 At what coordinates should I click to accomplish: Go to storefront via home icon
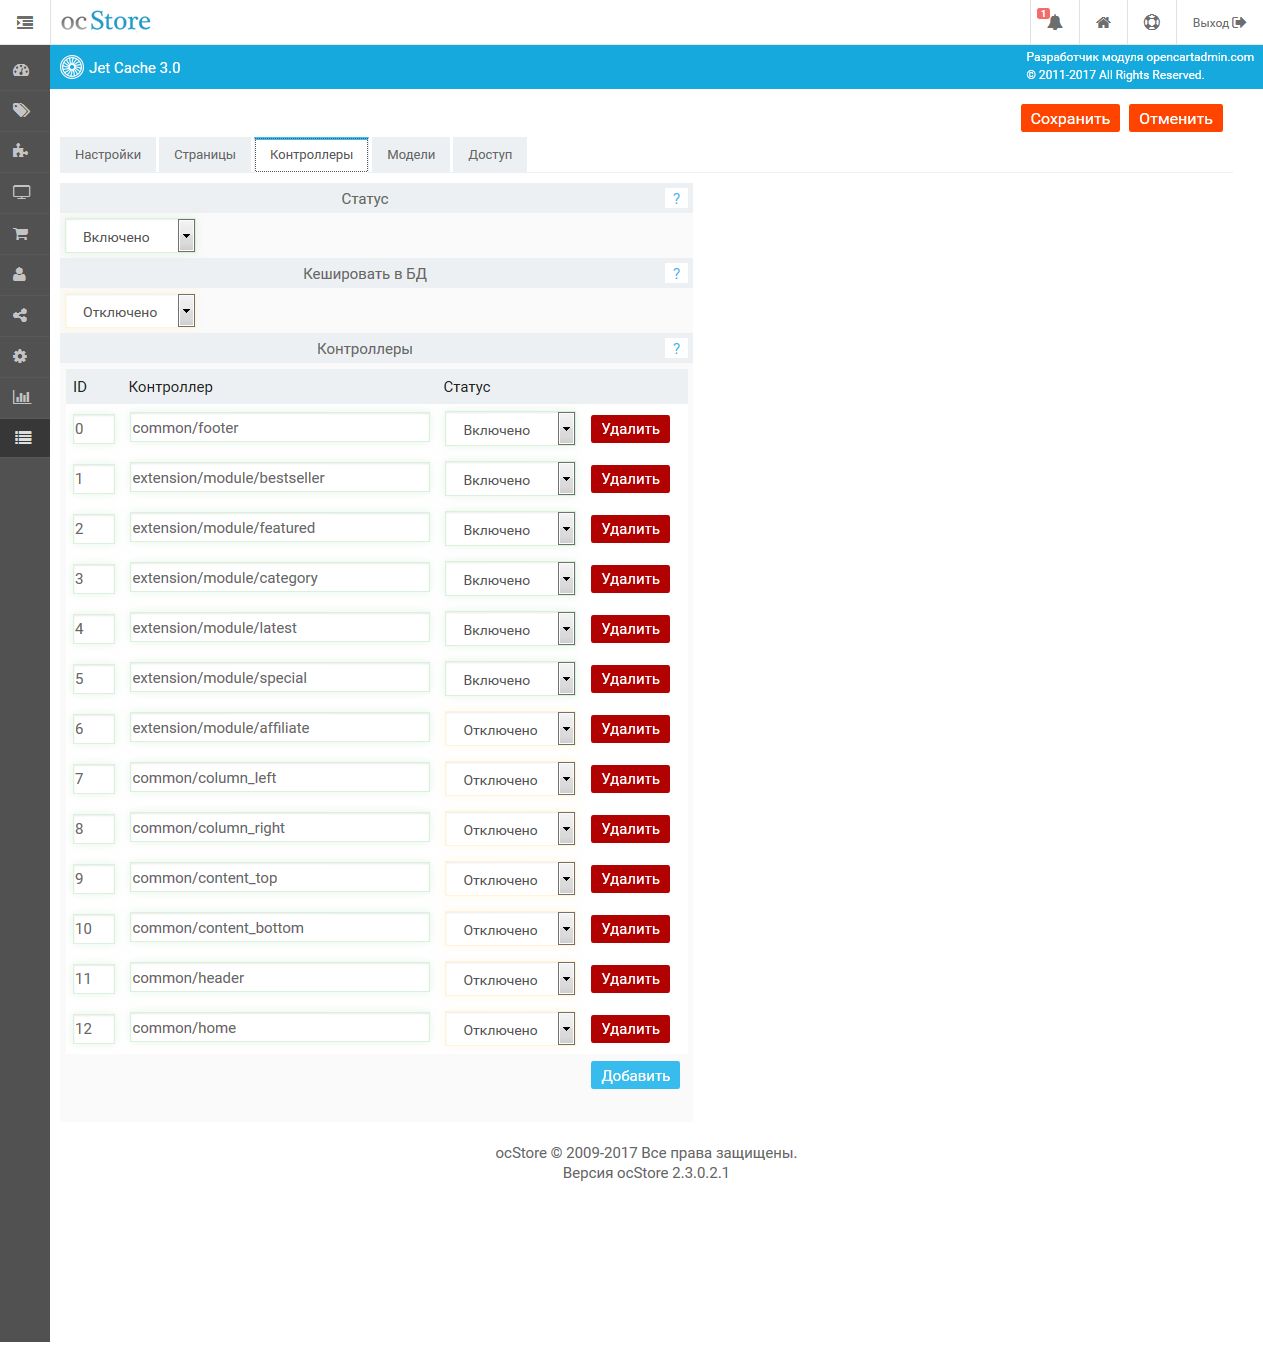click(1103, 22)
